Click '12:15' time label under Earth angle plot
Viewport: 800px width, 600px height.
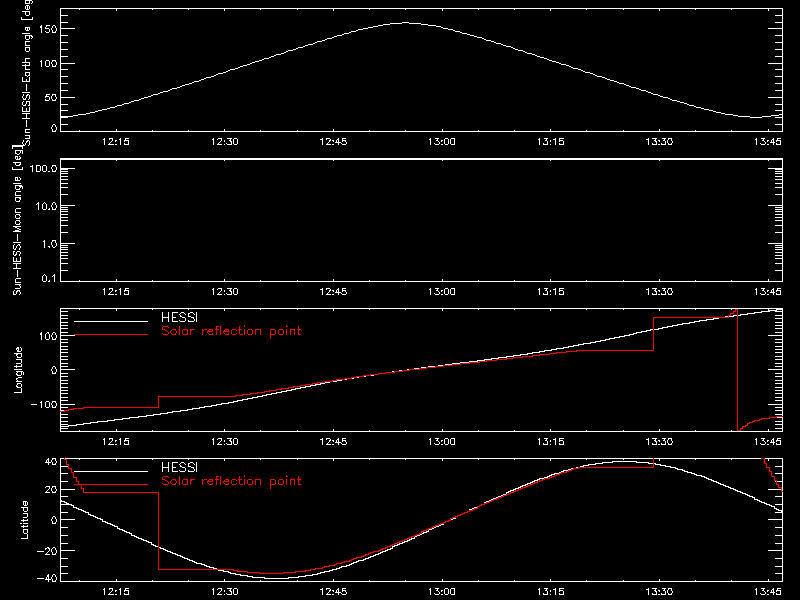point(116,142)
